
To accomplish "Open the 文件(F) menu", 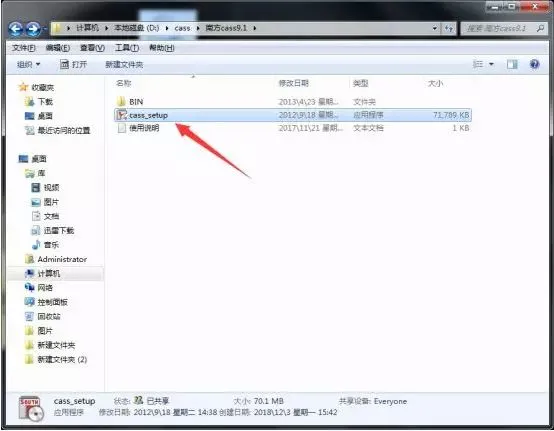I will [24, 48].
